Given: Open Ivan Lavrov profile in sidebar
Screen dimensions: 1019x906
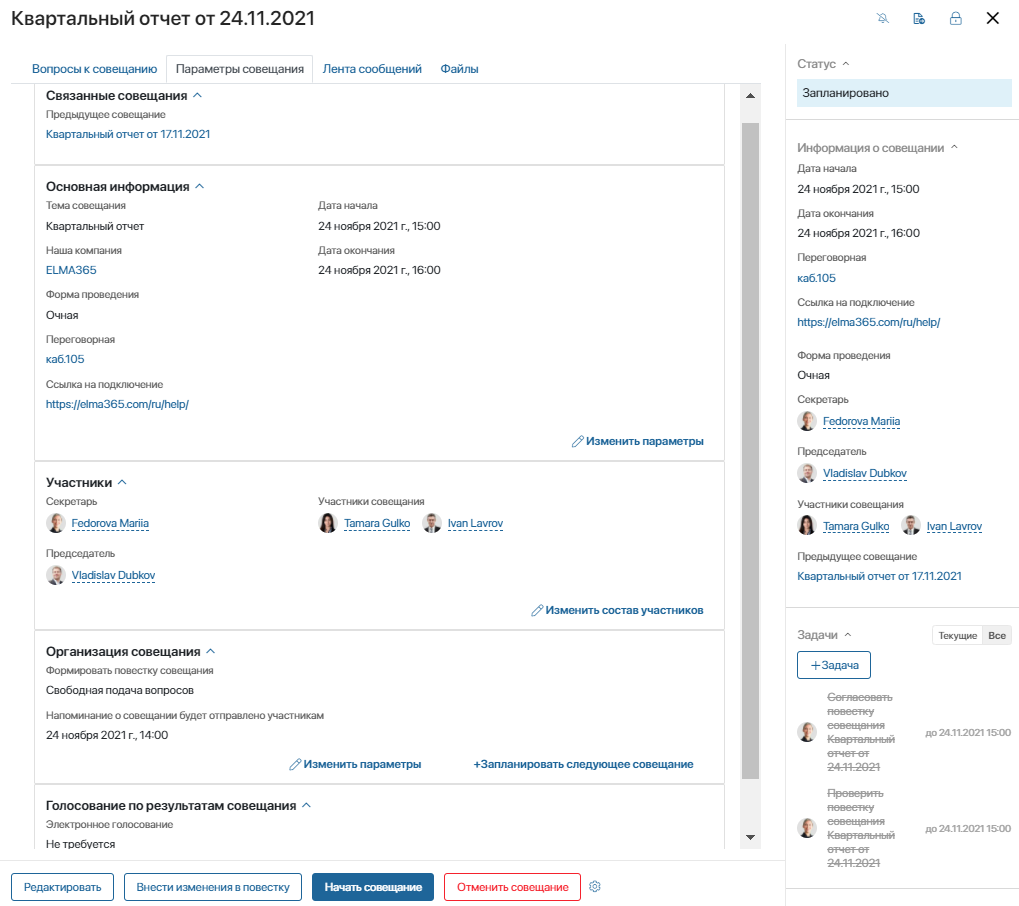Looking at the screenshot, I should pos(954,526).
